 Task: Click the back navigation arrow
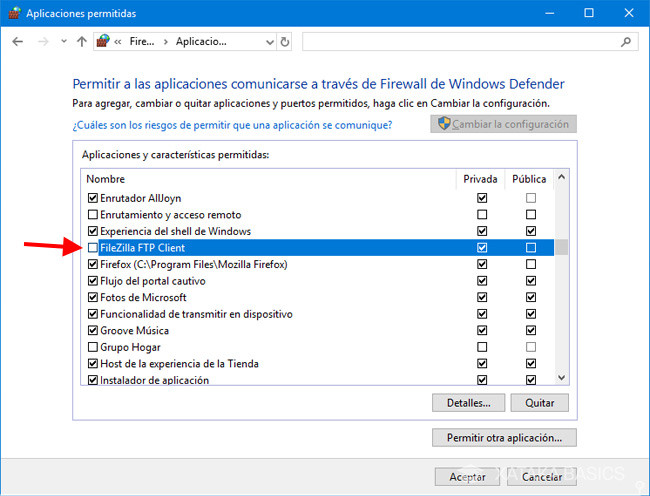pyautogui.click(x=19, y=42)
